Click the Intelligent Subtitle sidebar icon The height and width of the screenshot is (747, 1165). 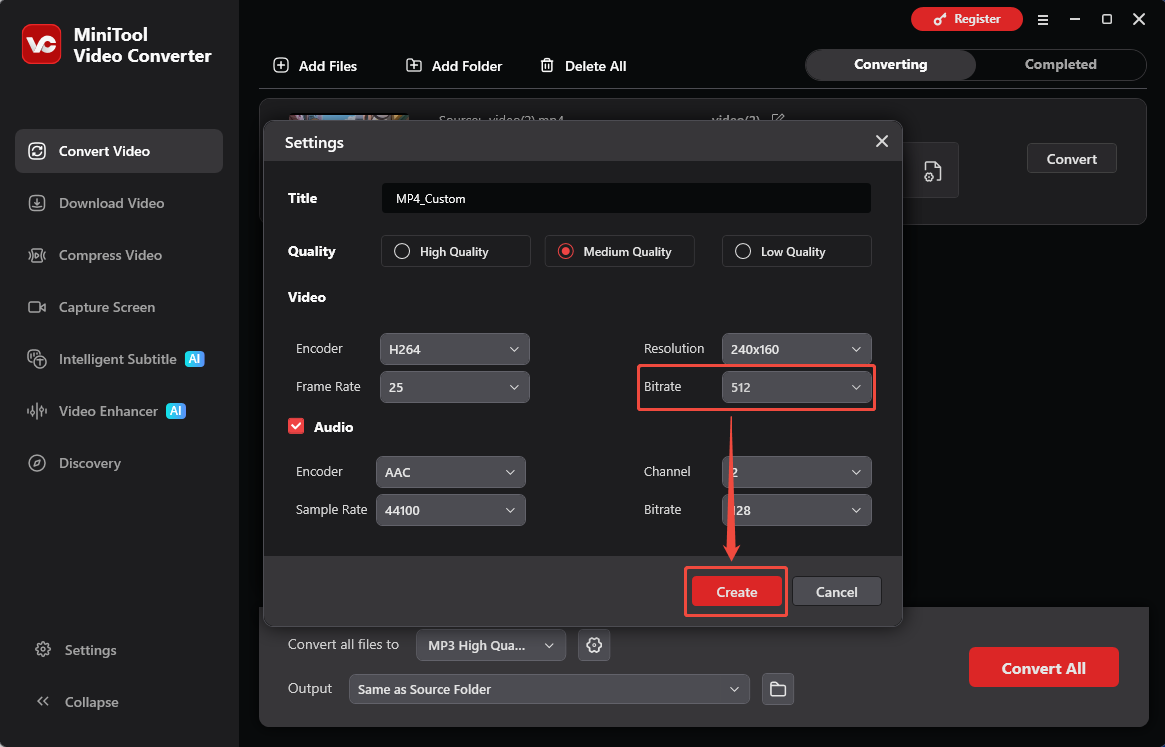pyautogui.click(x=37, y=359)
